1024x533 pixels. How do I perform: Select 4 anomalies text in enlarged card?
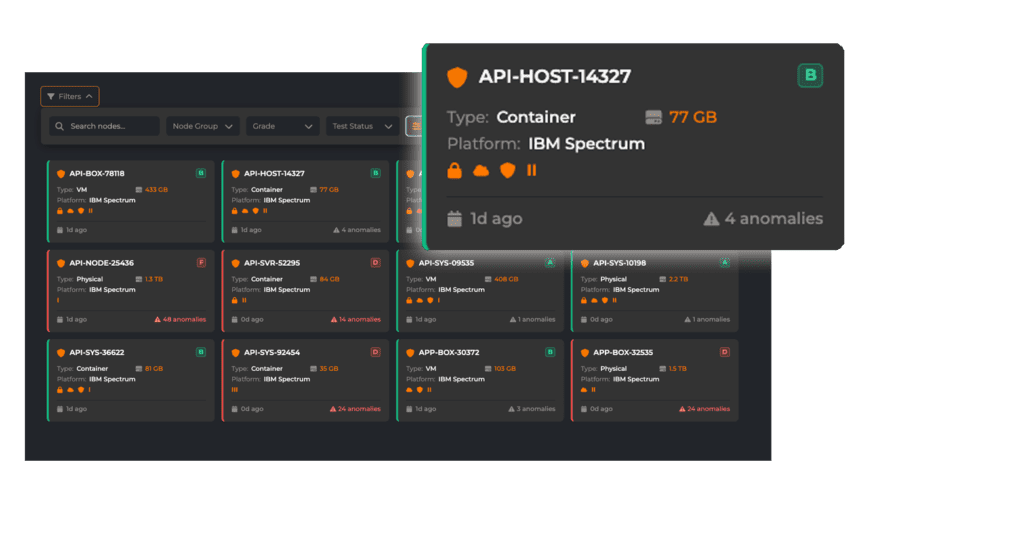(773, 219)
